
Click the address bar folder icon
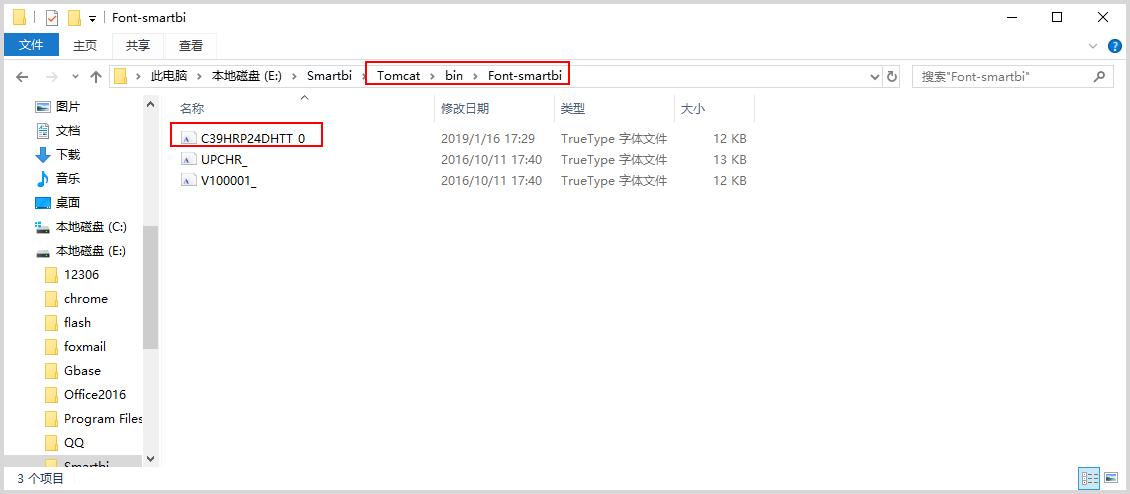pyautogui.click(x=120, y=76)
